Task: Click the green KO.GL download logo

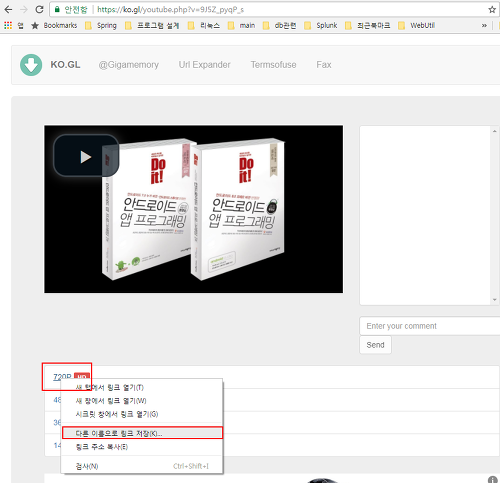Action: [x=31, y=65]
